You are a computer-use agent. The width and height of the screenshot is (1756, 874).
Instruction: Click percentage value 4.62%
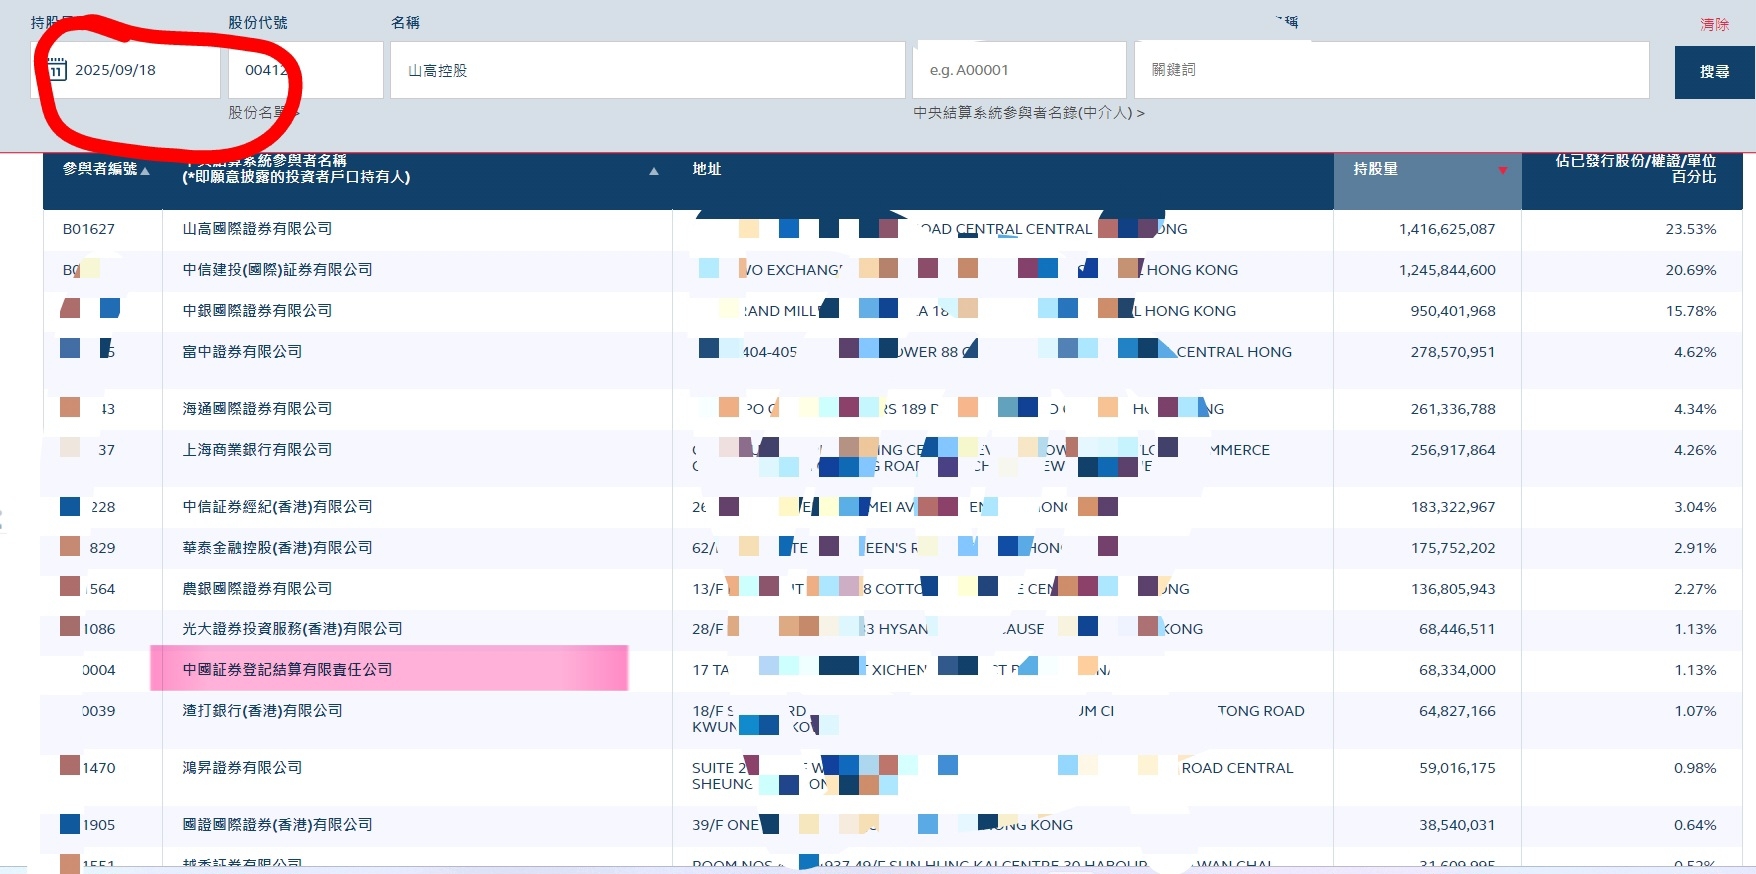[1695, 352]
